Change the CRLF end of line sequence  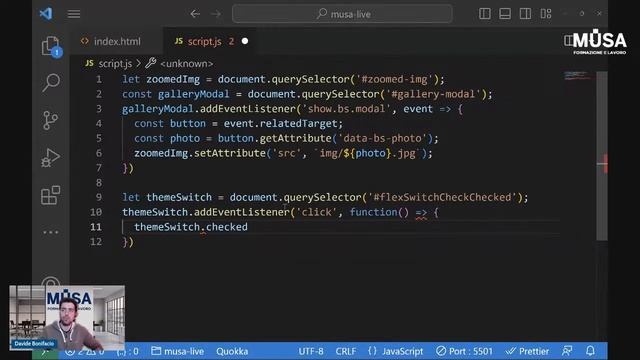coord(346,351)
